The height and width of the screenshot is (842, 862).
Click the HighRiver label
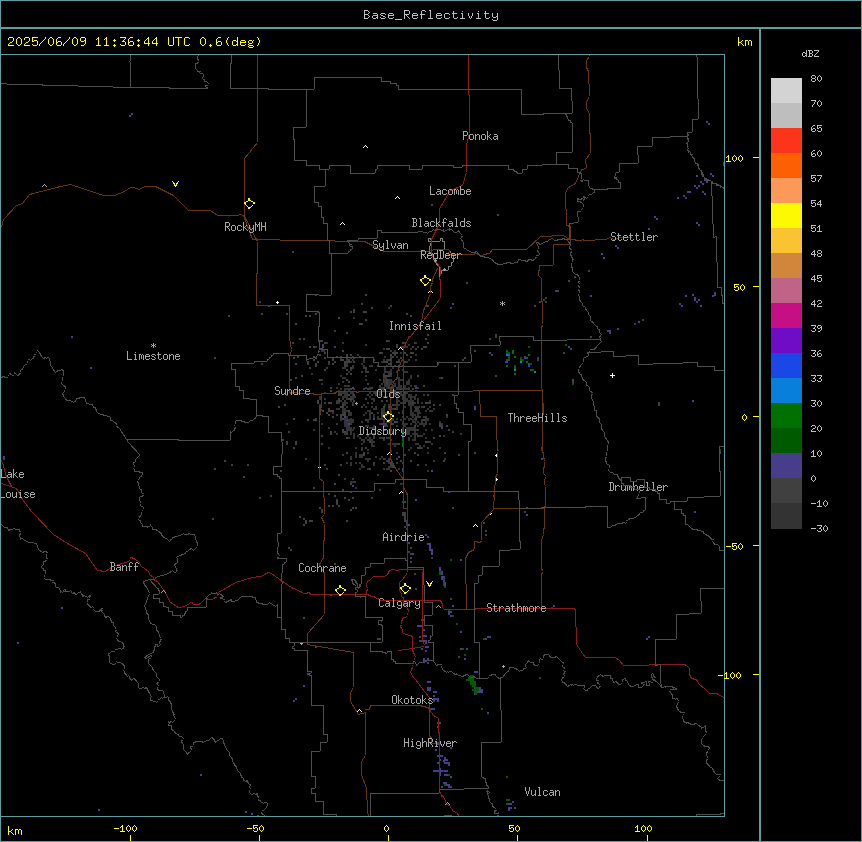(430, 743)
